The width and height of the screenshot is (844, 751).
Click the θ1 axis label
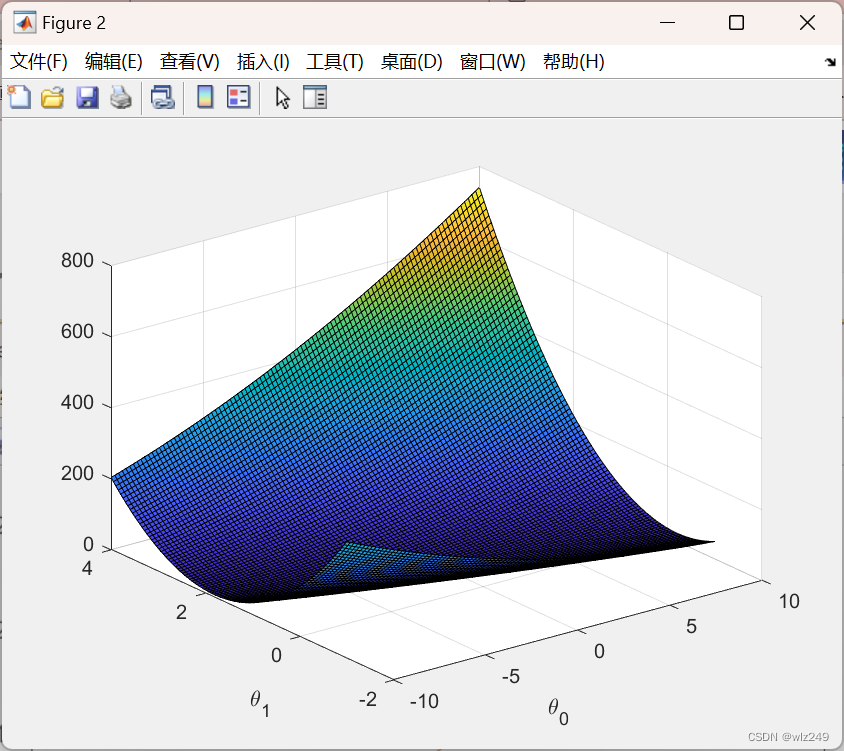point(260,704)
